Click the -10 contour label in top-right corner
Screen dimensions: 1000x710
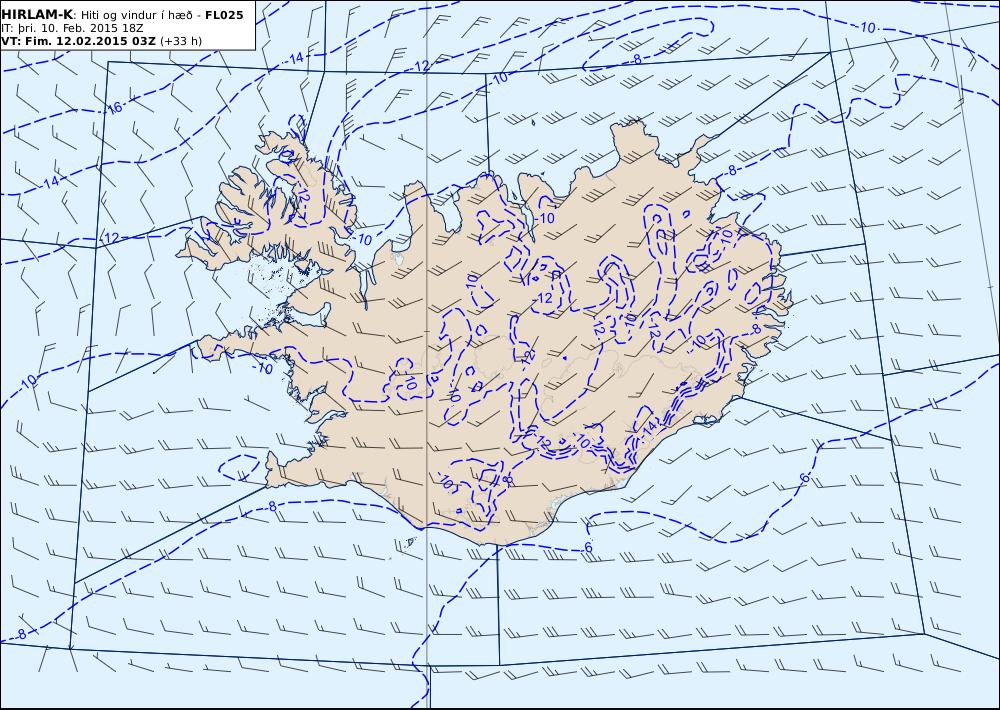pos(867,27)
